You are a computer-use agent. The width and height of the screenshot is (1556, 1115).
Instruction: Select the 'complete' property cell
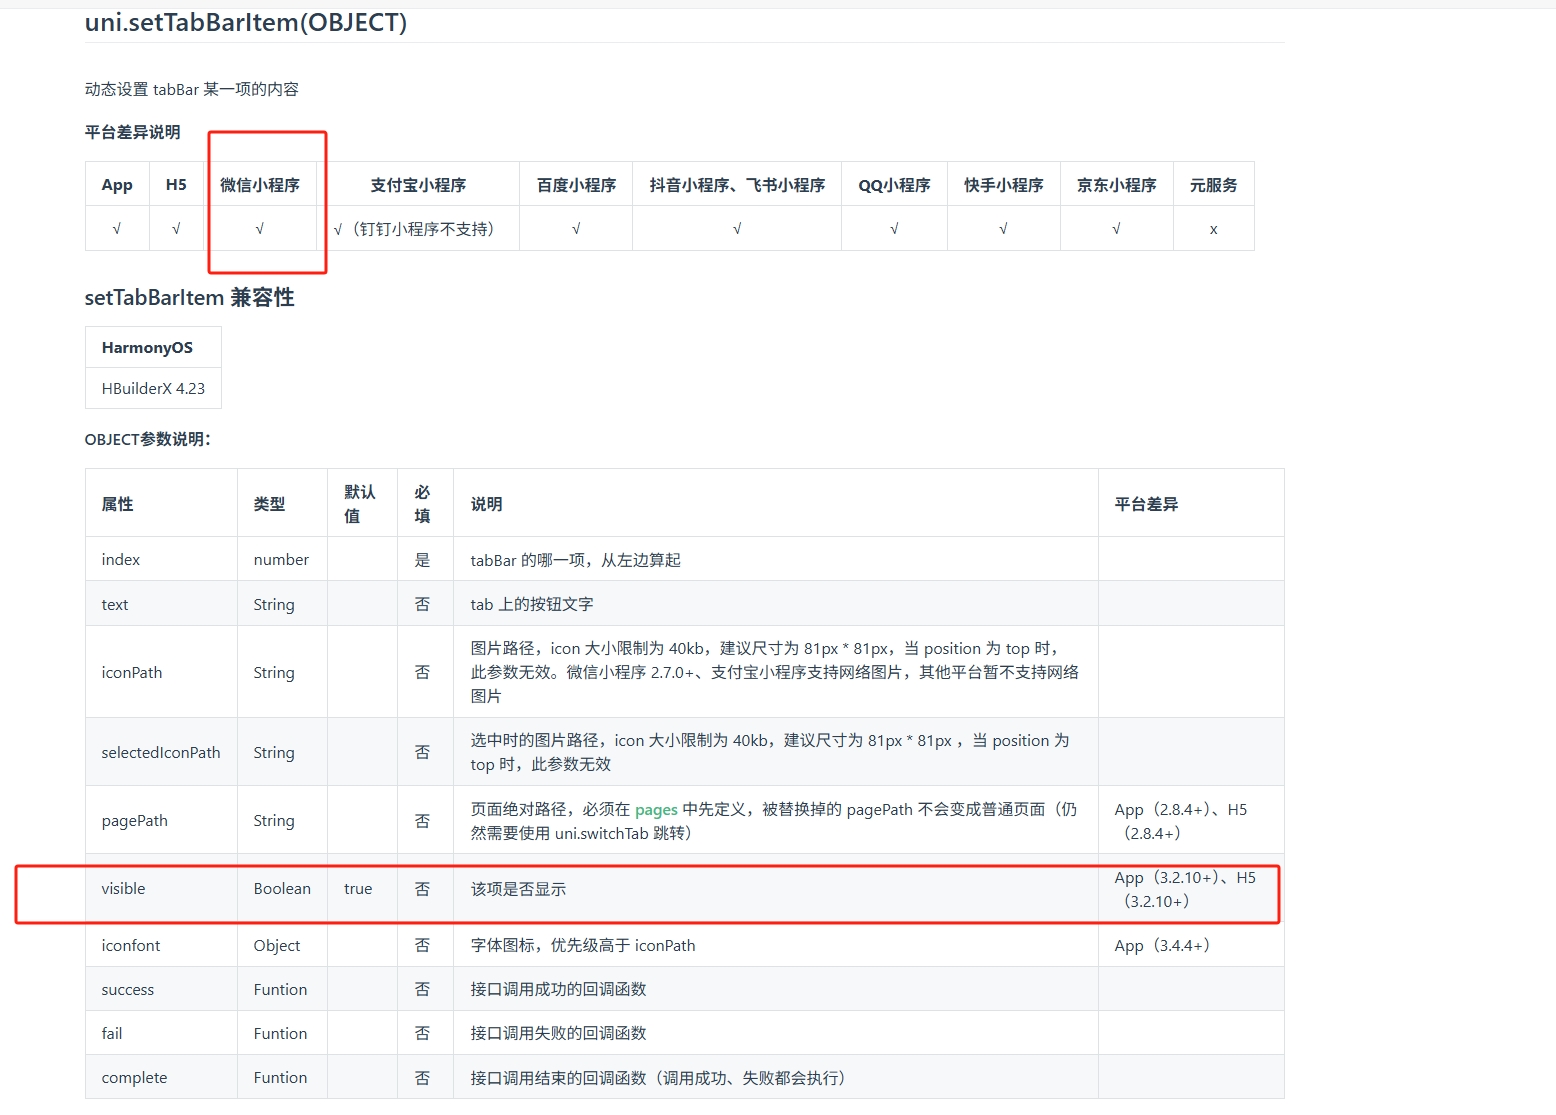point(161,1077)
